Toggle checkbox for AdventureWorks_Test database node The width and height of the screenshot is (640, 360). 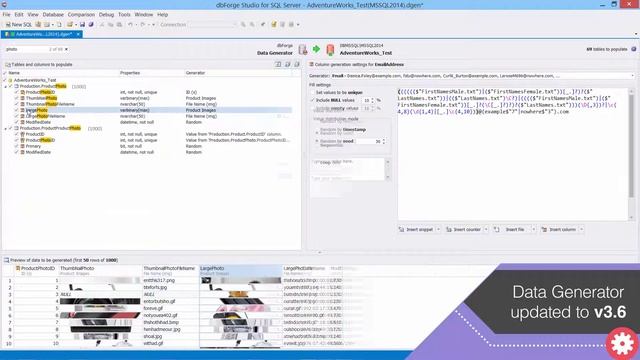click(x=5, y=80)
